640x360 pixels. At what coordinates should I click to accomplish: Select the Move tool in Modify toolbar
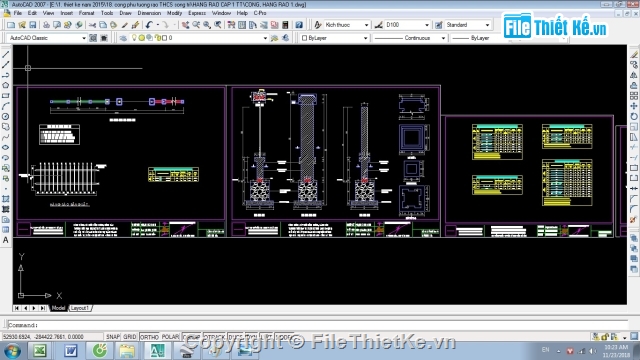coord(633,106)
